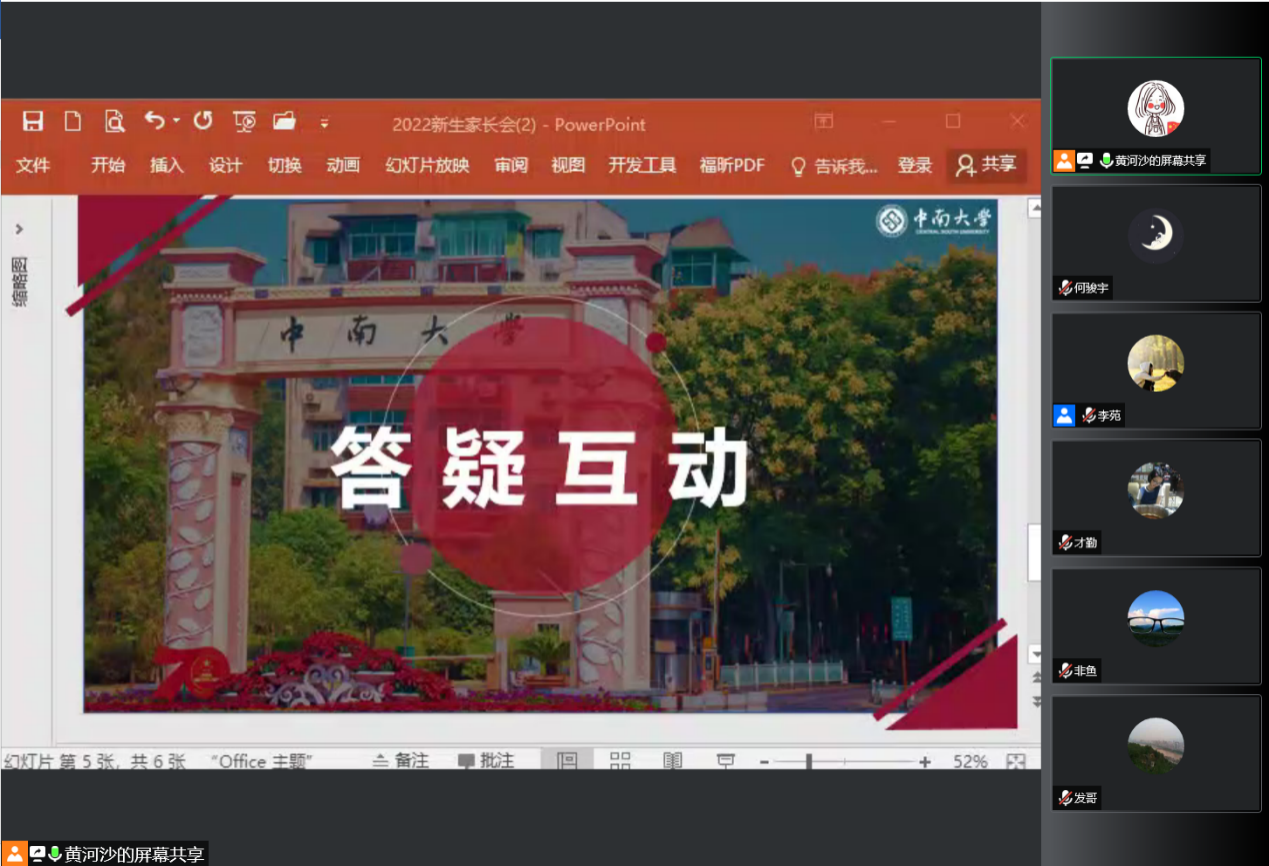The height and width of the screenshot is (866, 1269).
Task: Toggle the 备注 notes pane
Action: 400,761
